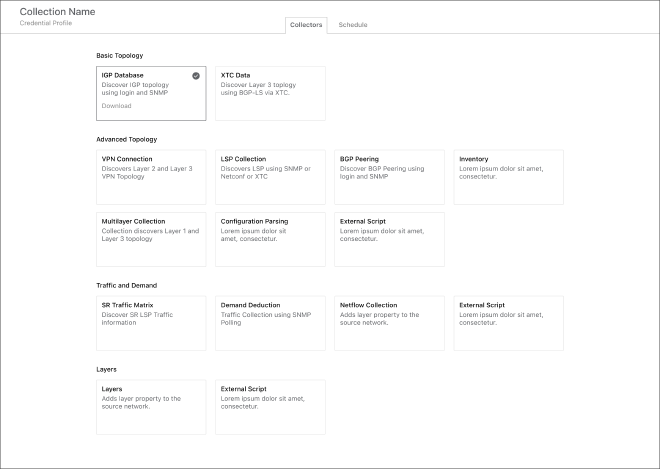Select the Inventory collector card

pyautogui.click(x=508, y=177)
